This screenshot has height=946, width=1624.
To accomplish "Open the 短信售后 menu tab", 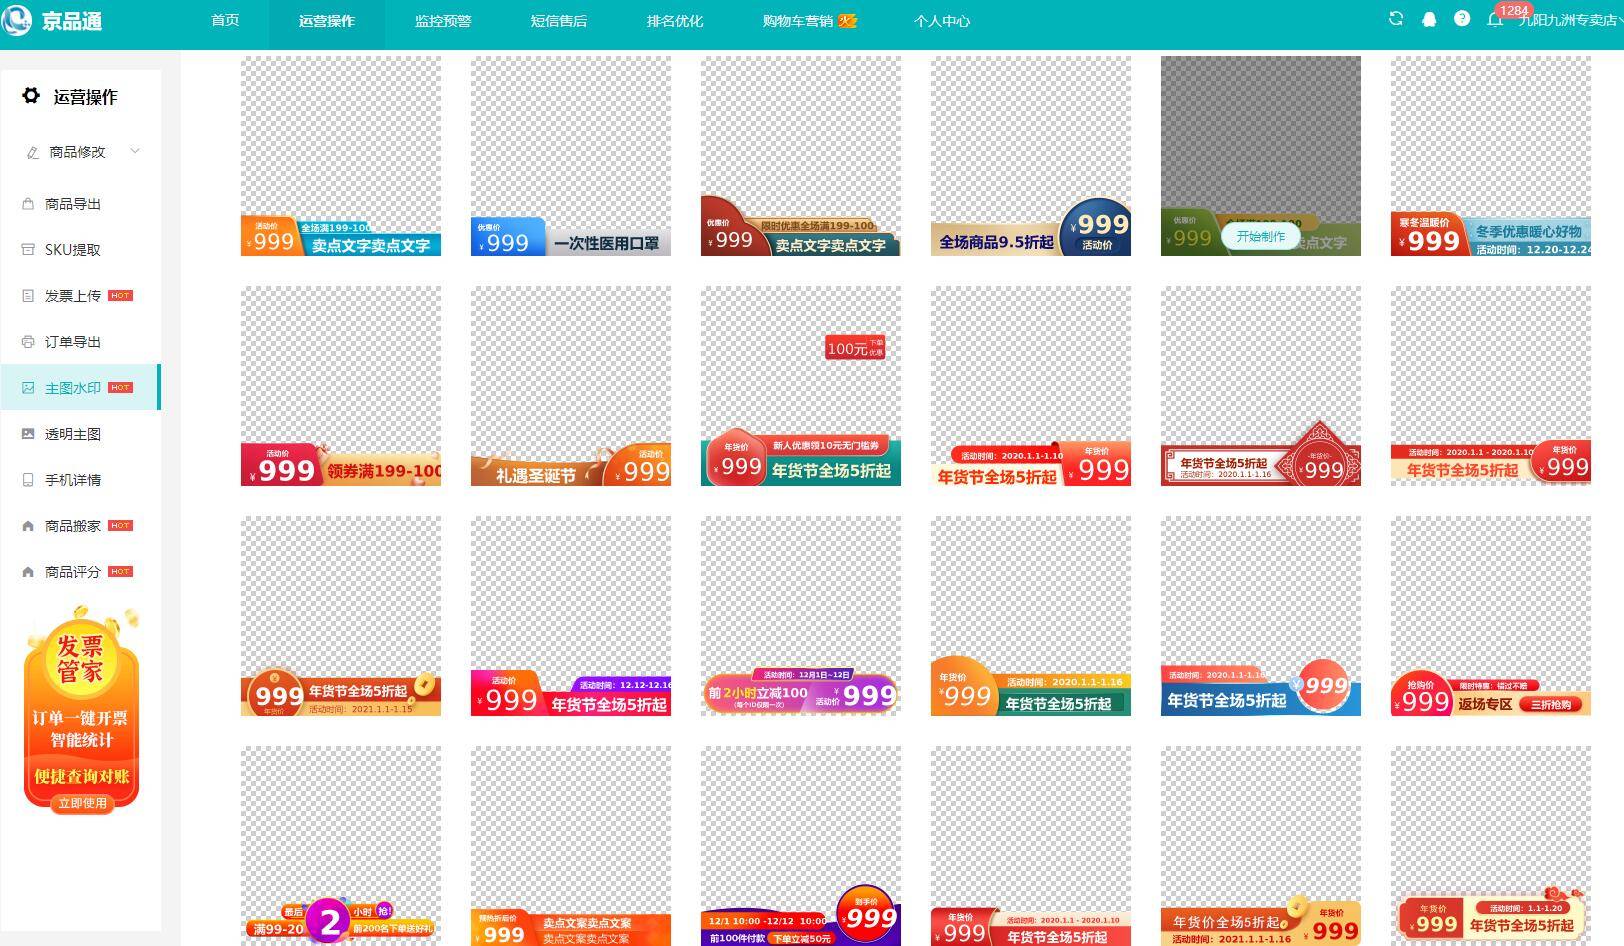I will (559, 21).
